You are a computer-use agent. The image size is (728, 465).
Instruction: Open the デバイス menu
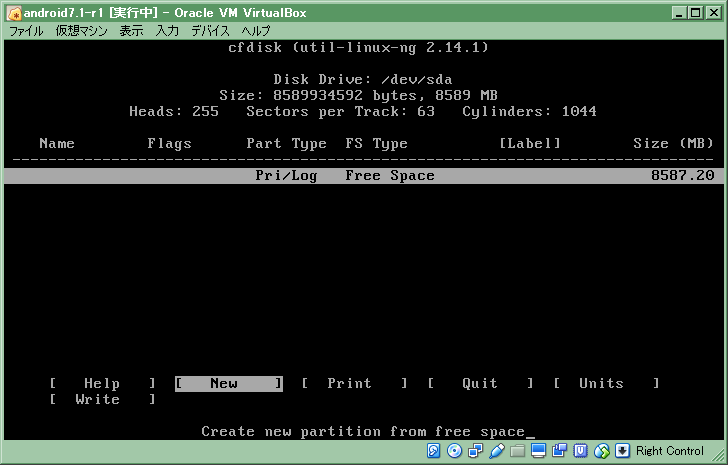(210, 31)
